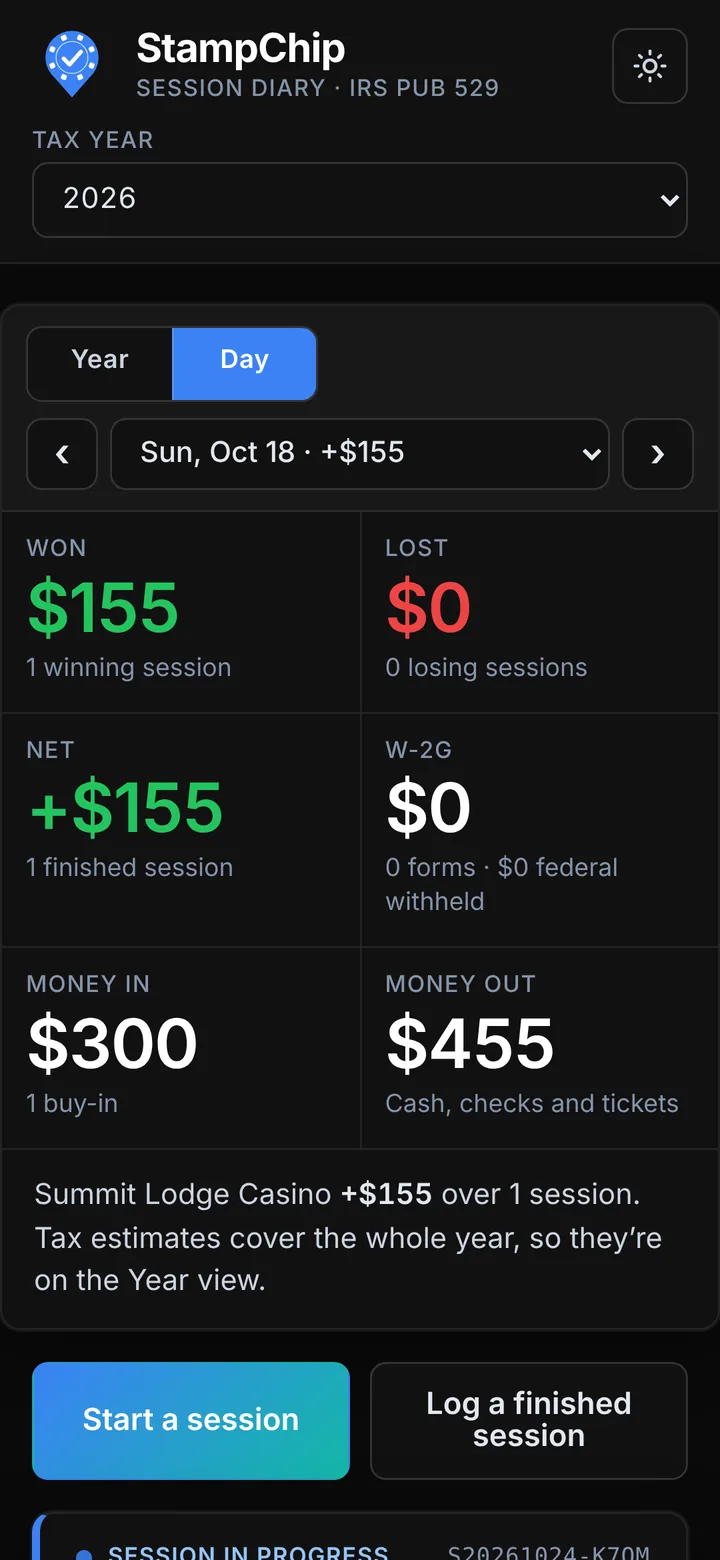The width and height of the screenshot is (720, 1560).
Task: Click the W-2G $0 forms card
Action: [x=540, y=830]
